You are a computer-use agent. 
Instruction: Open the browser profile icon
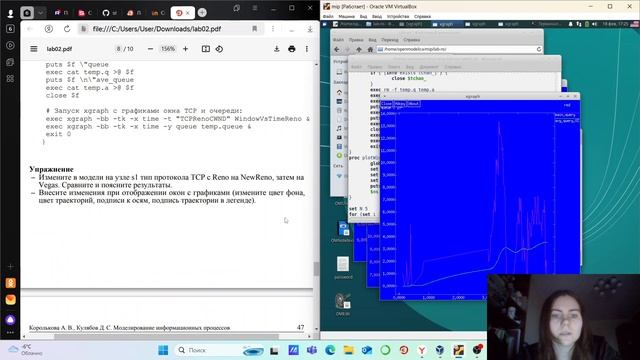pyautogui.click(x=10, y=13)
